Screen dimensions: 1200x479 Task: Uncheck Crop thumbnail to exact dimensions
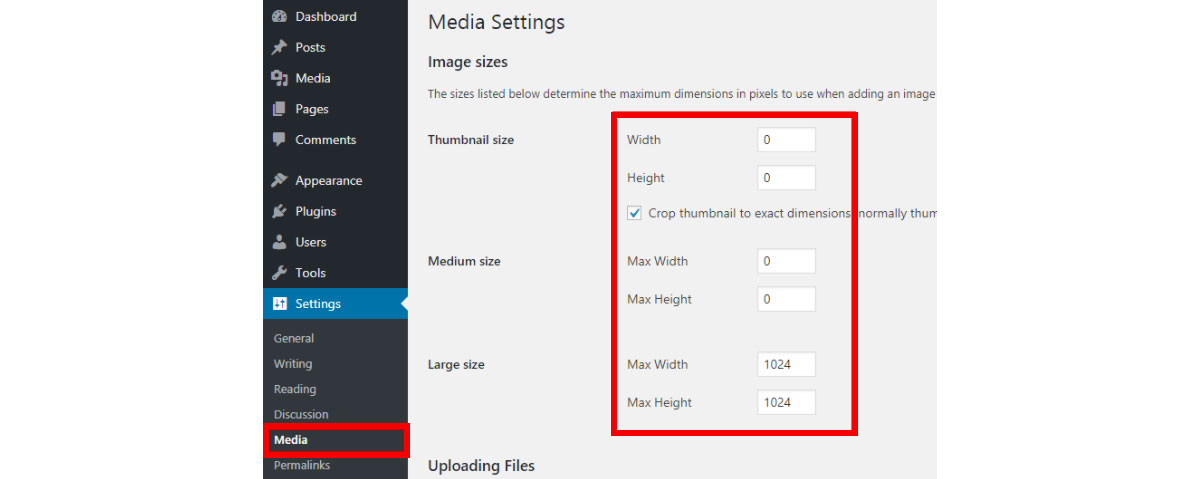tap(634, 213)
